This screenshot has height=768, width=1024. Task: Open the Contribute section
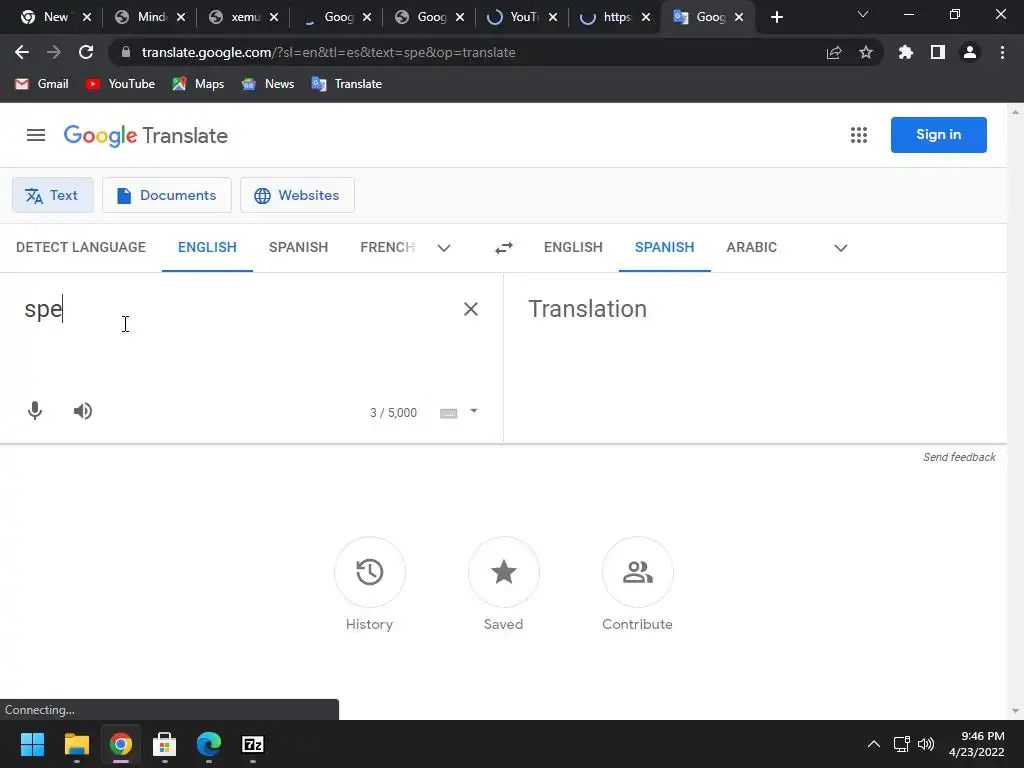(637, 572)
